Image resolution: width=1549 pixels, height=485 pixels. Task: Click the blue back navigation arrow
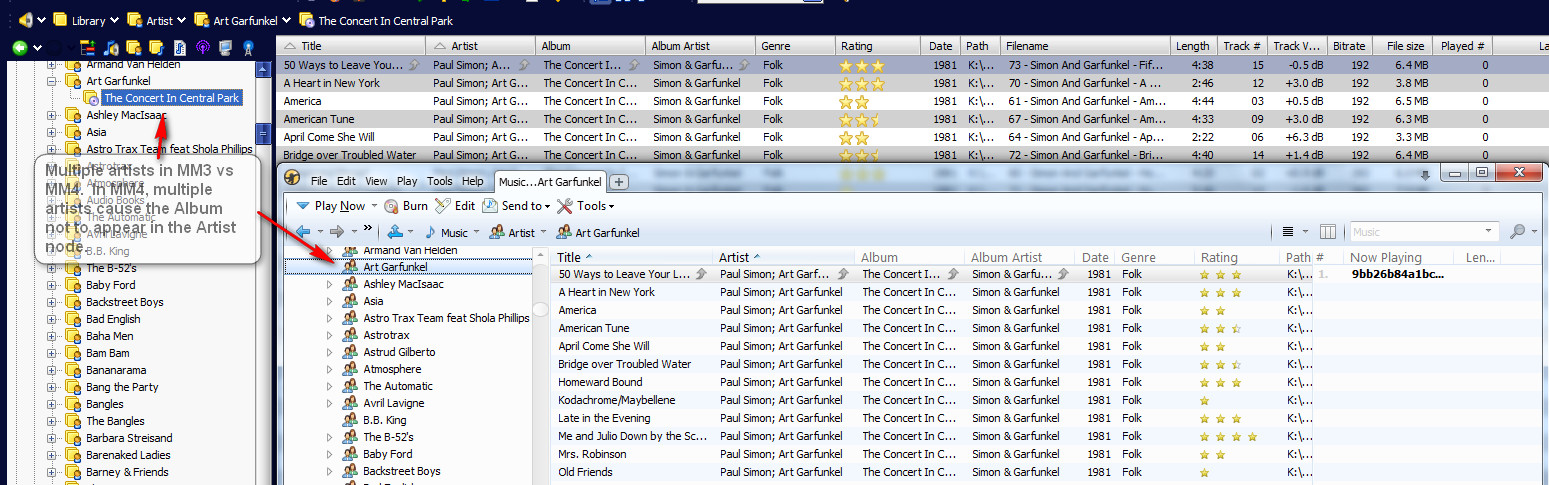coord(303,232)
